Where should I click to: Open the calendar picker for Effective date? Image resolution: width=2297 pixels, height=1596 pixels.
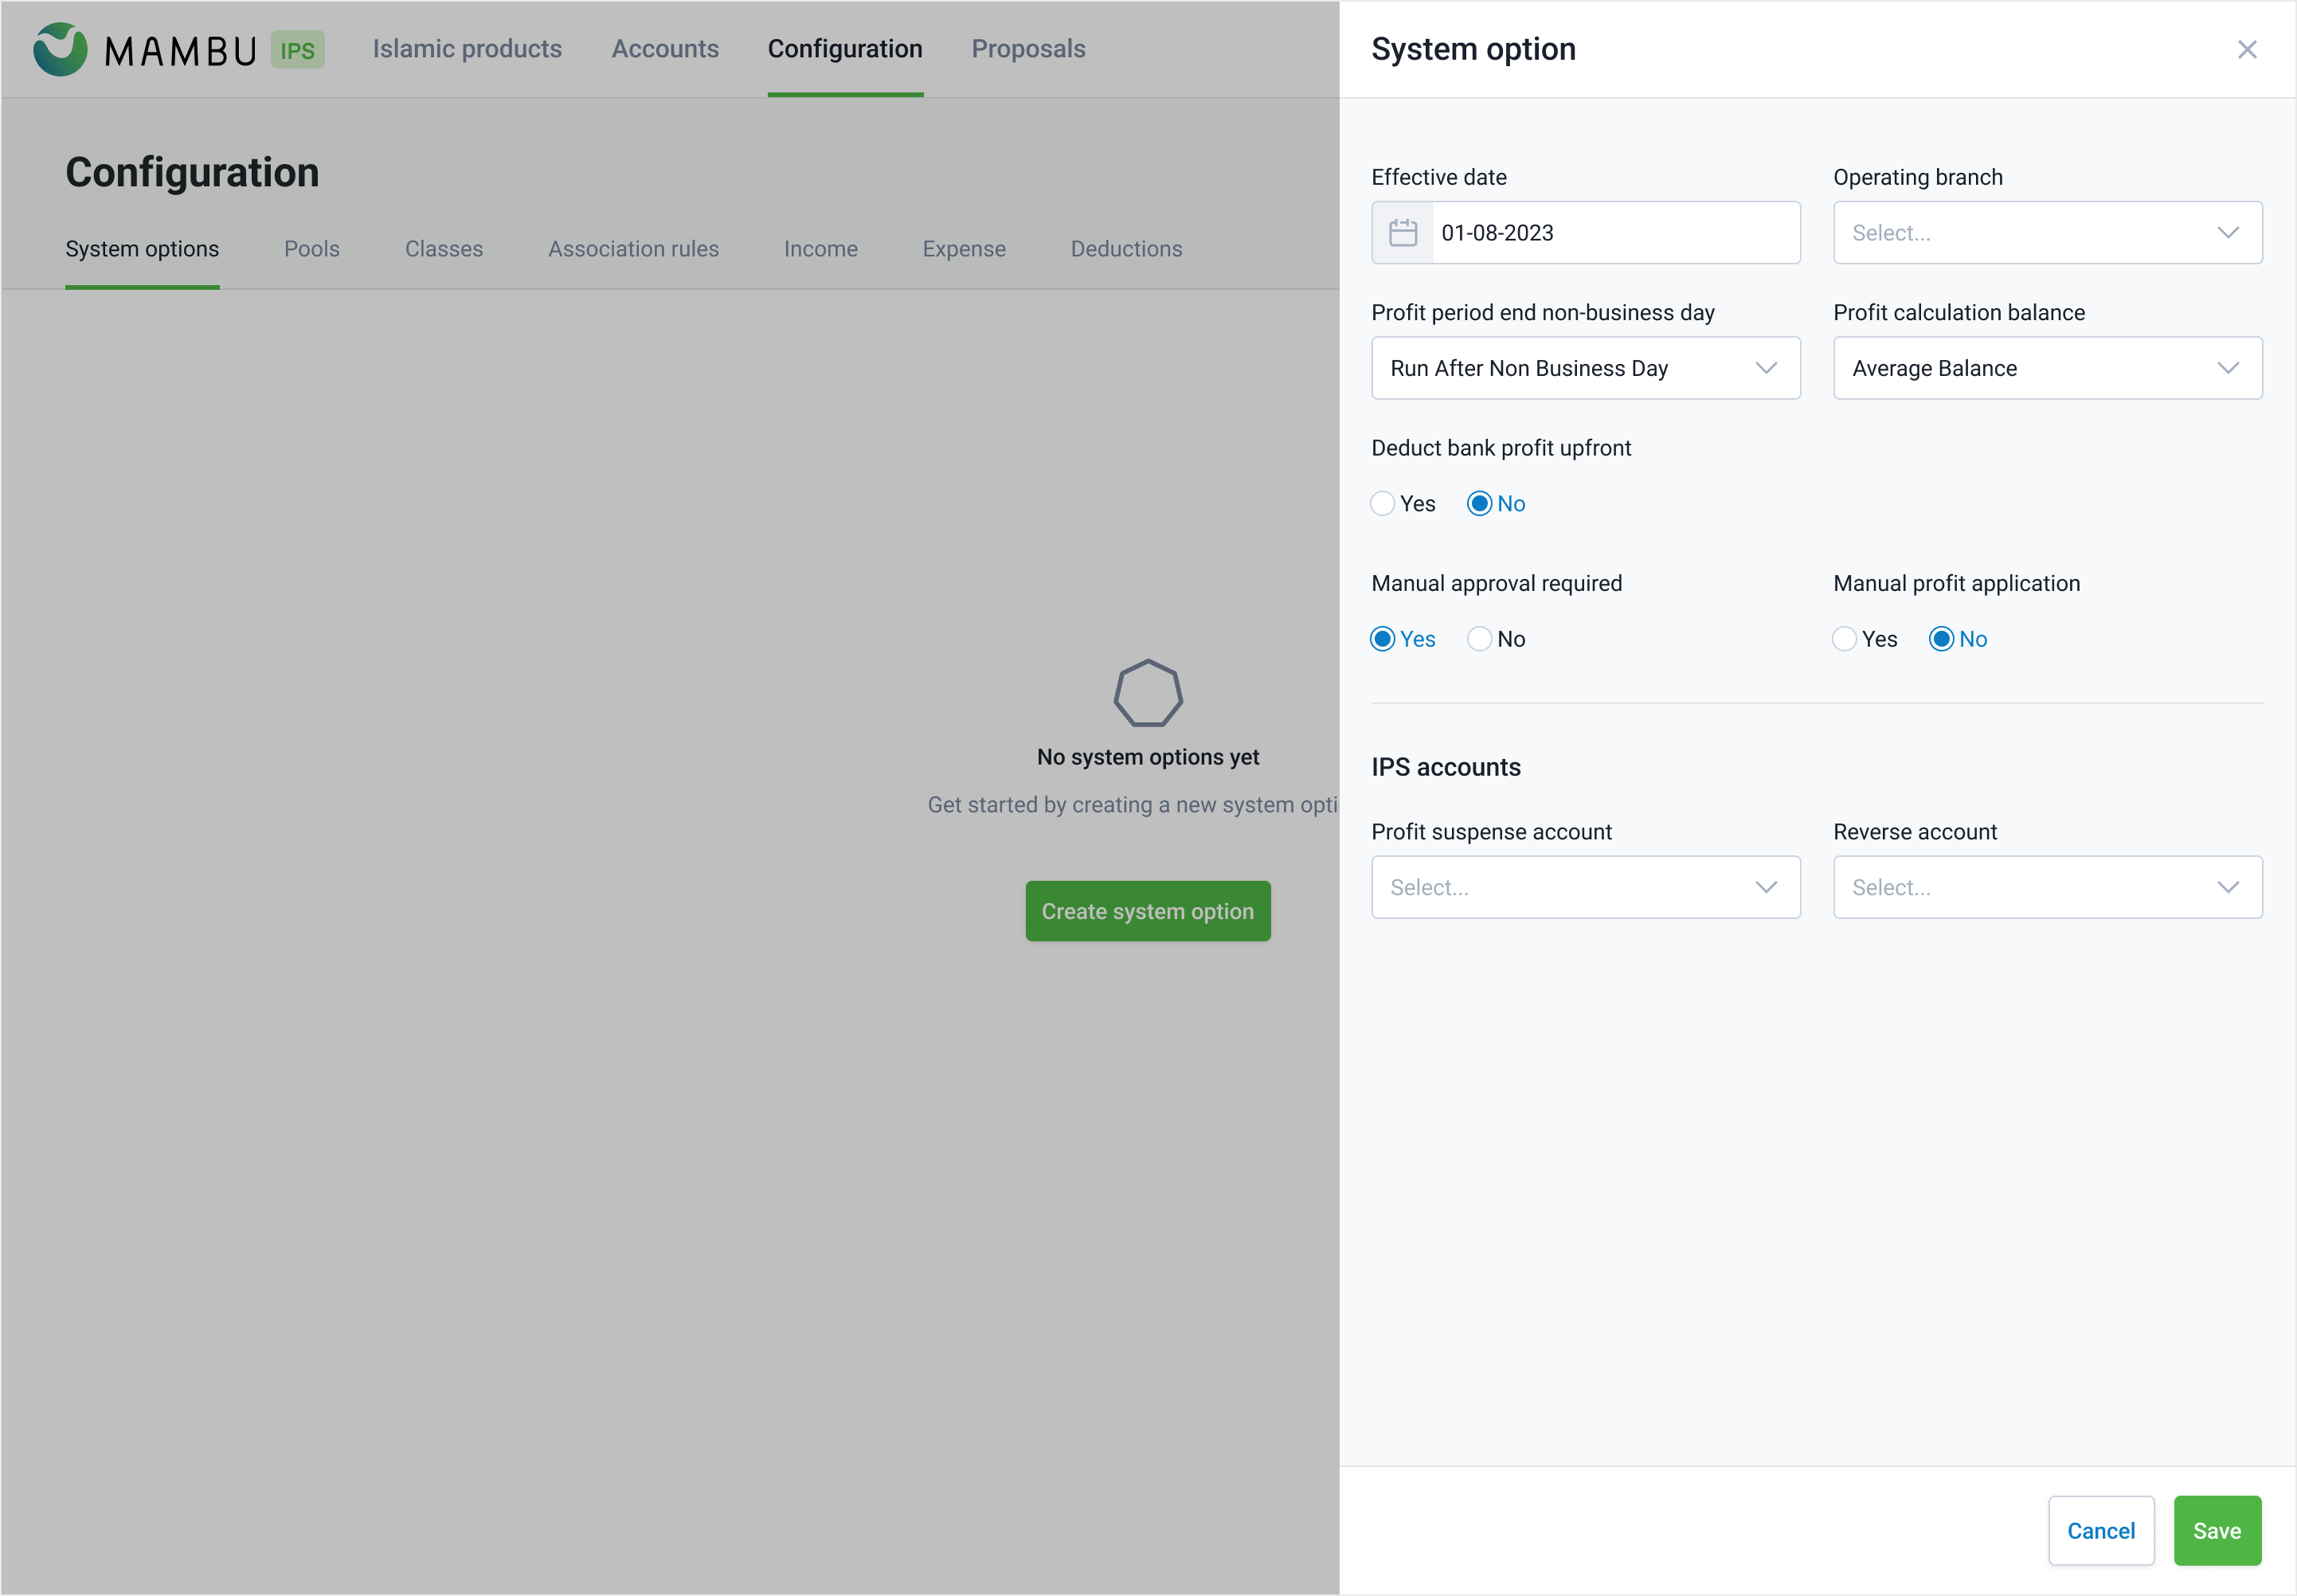pos(1403,232)
